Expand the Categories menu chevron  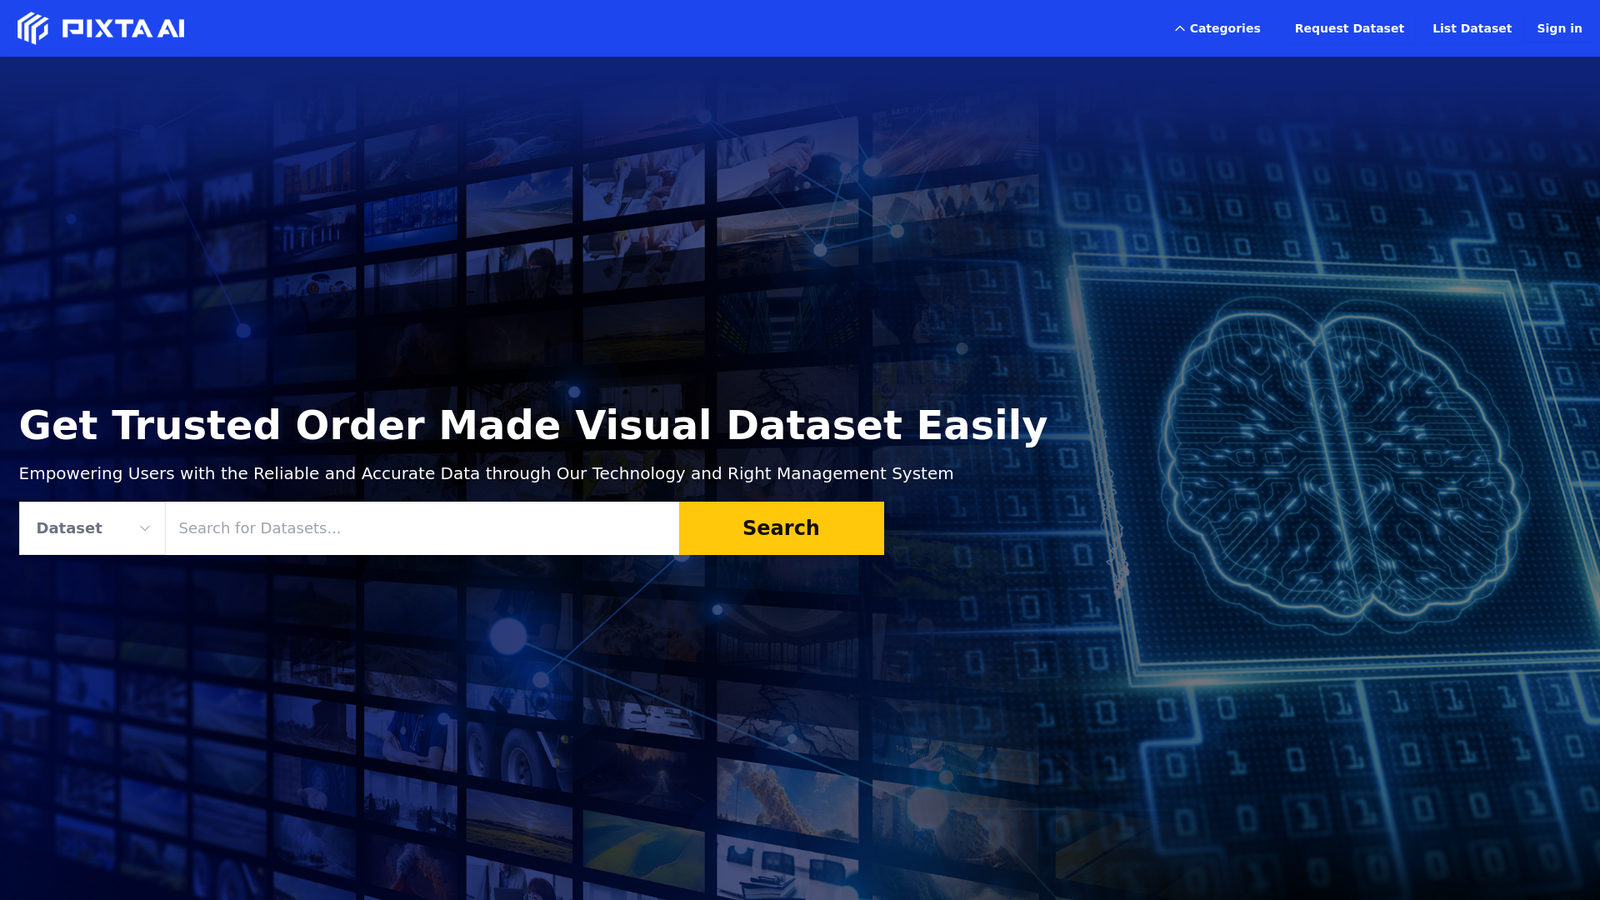coord(1180,28)
